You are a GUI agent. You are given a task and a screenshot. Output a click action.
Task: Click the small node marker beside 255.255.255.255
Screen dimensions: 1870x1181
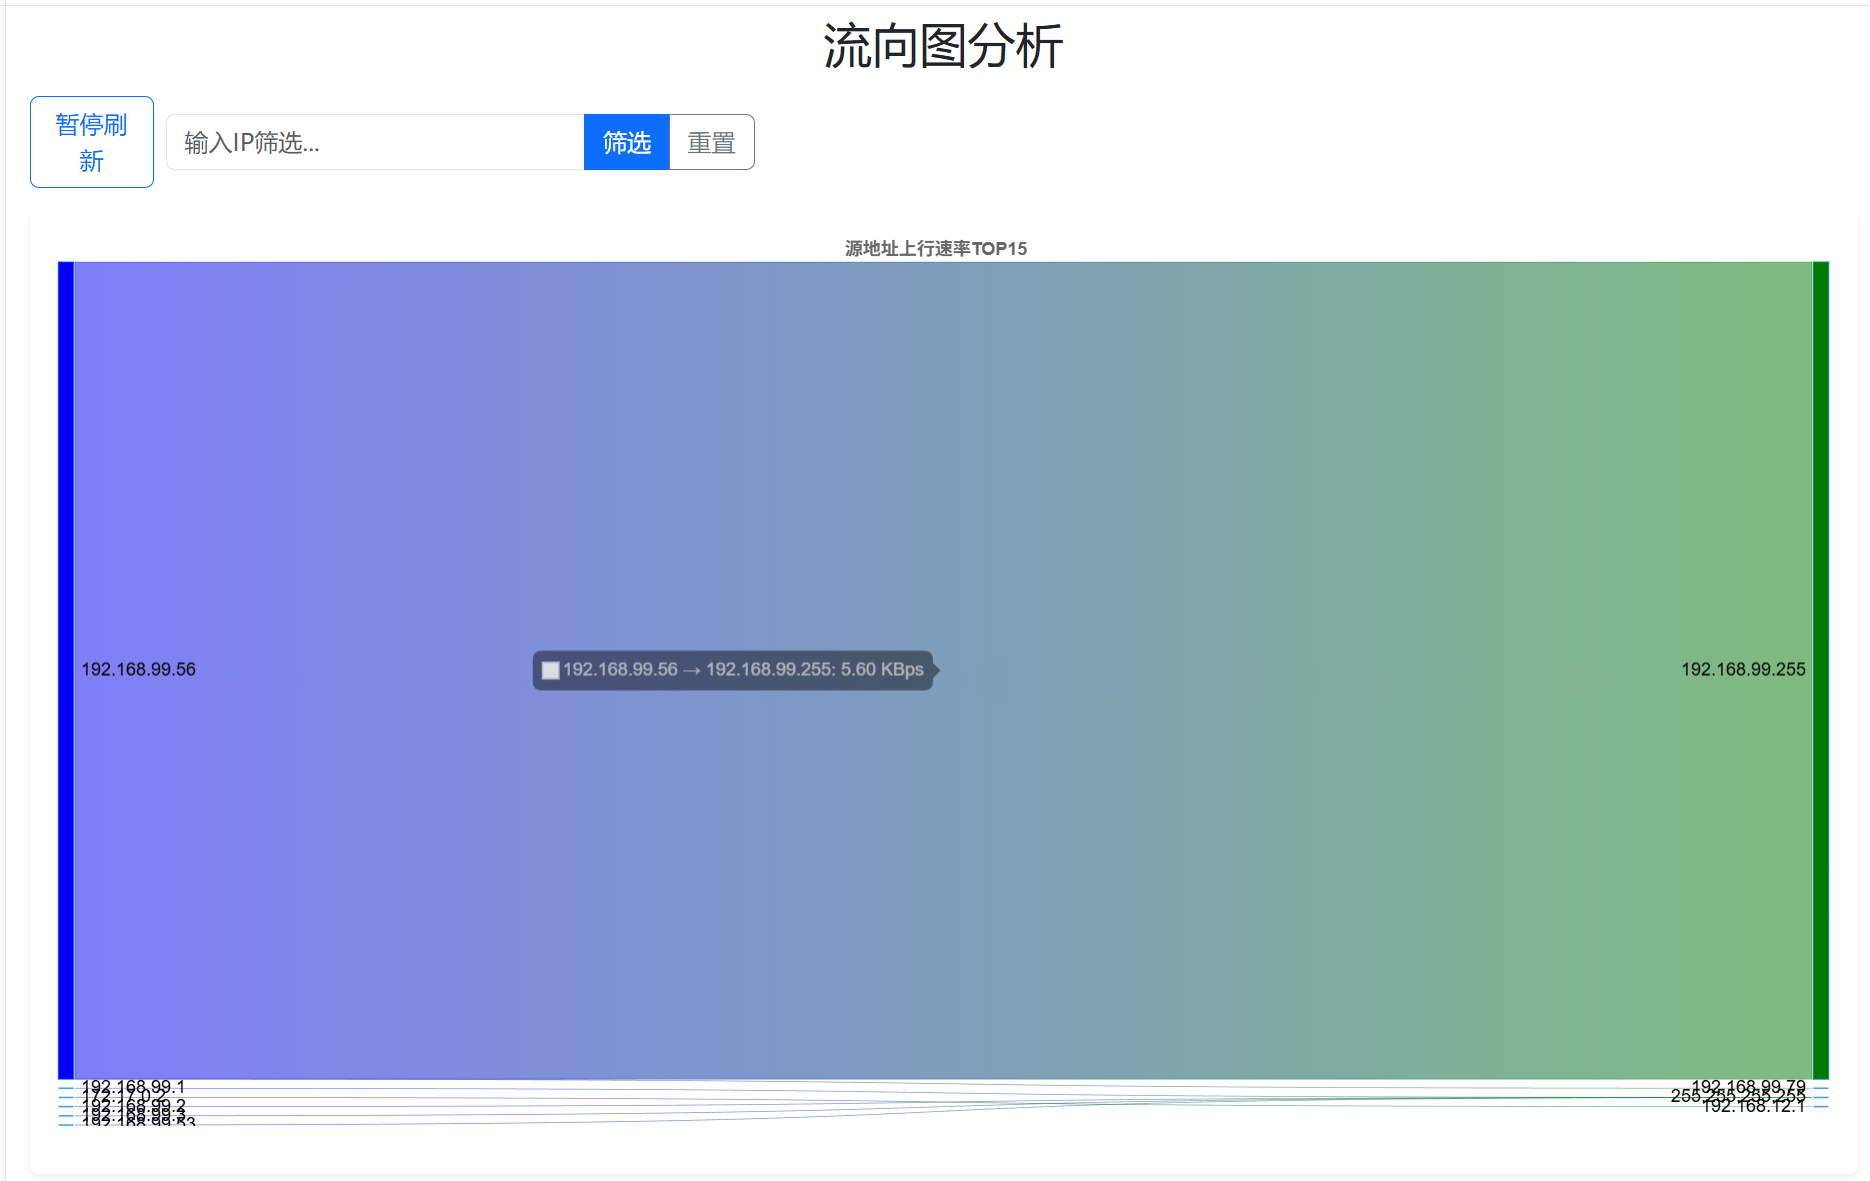point(1820,1097)
